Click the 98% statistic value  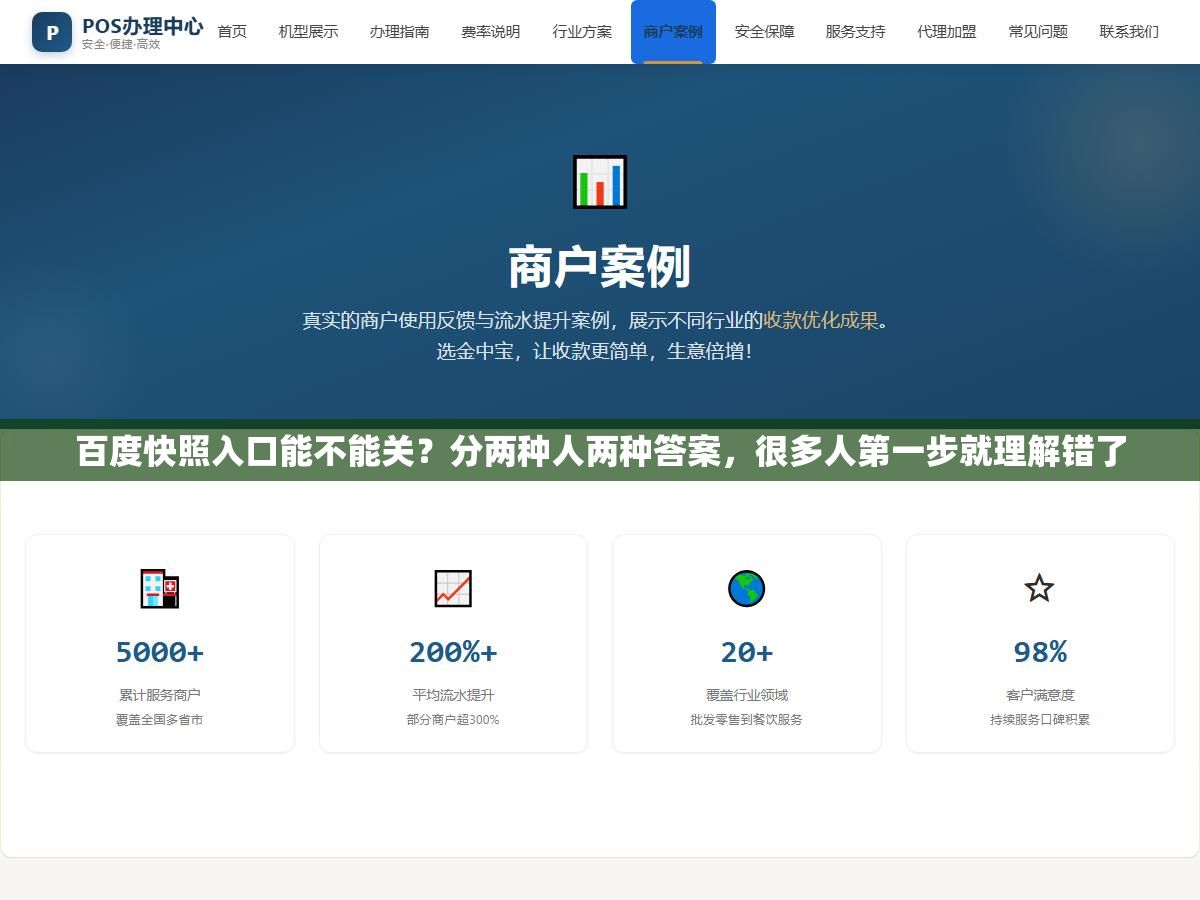pyautogui.click(x=1040, y=652)
